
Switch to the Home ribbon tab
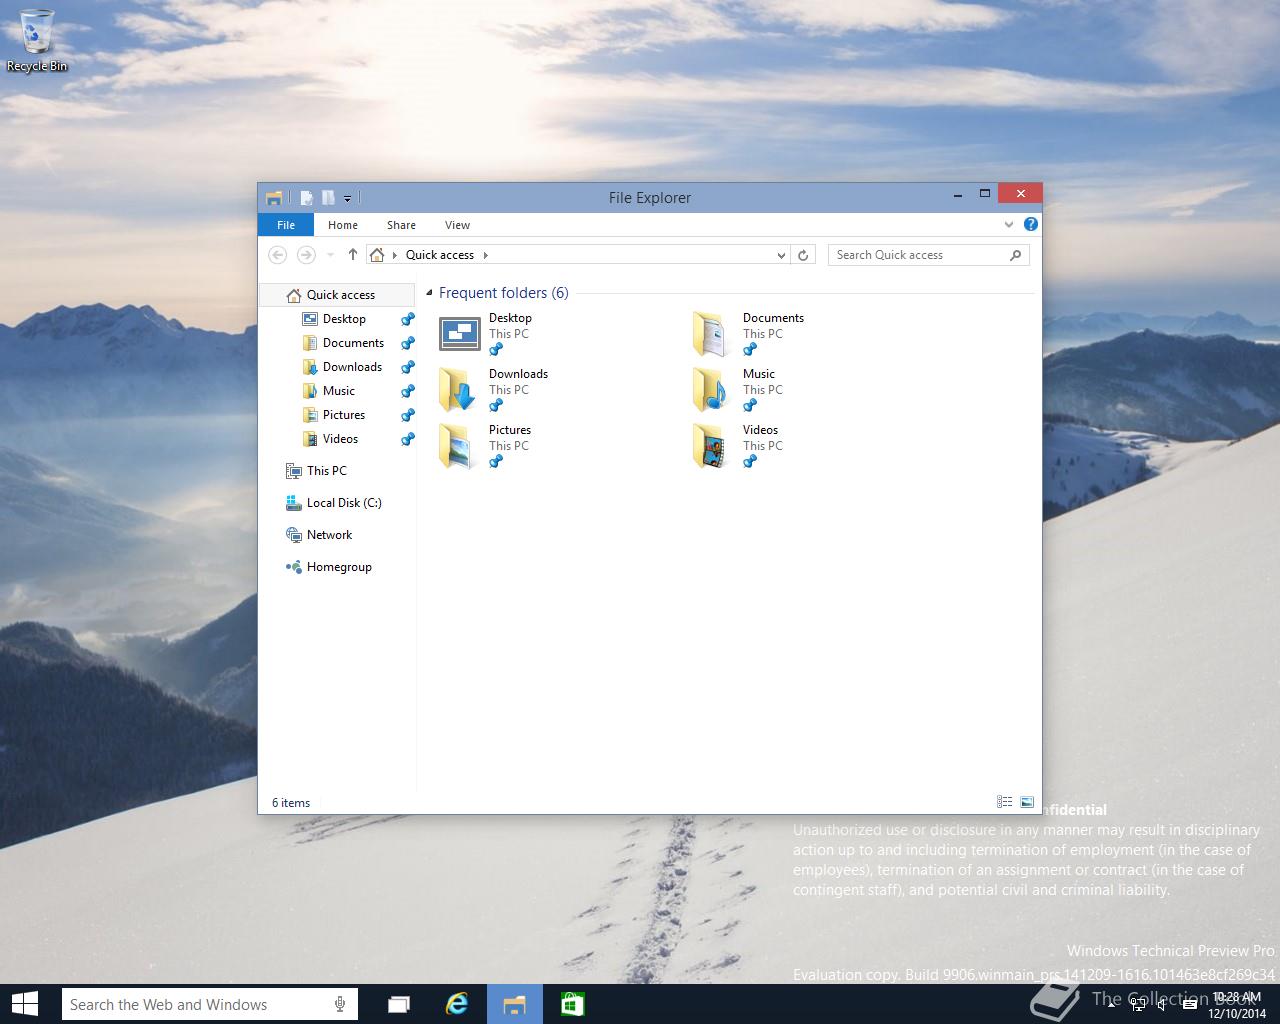(343, 225)
